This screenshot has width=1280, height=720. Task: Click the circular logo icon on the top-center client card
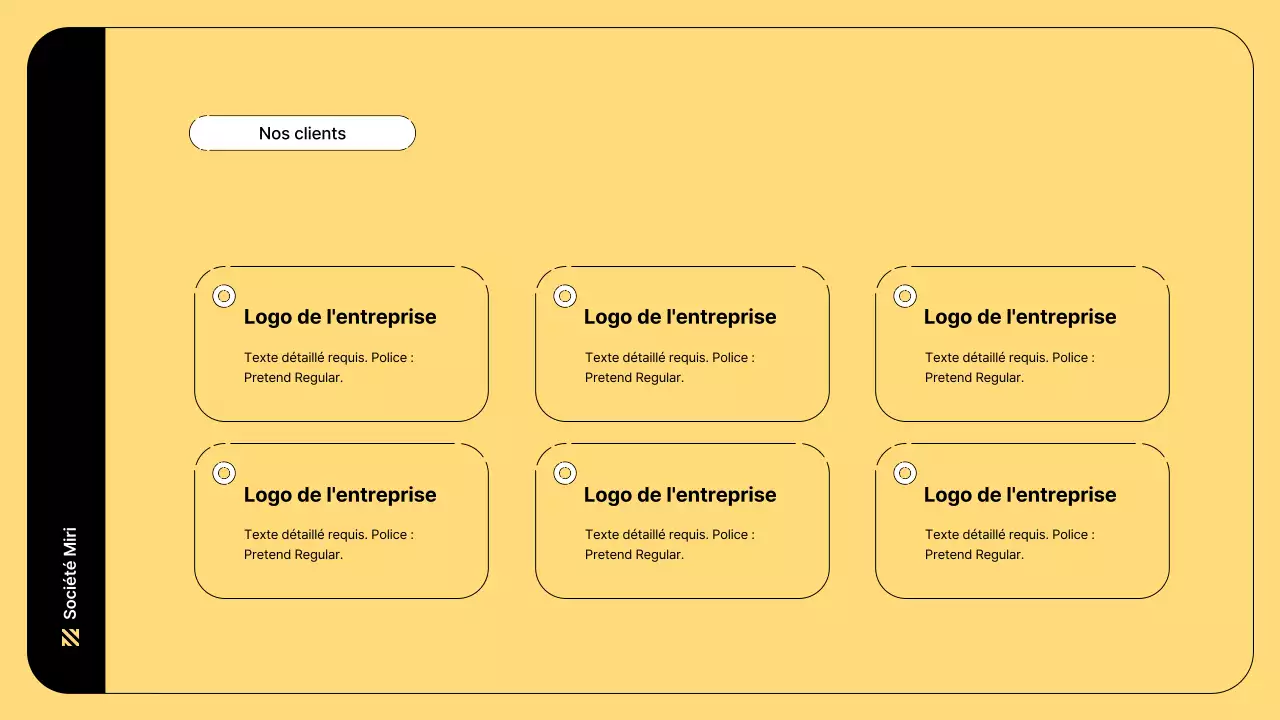[x=564, y=295]
